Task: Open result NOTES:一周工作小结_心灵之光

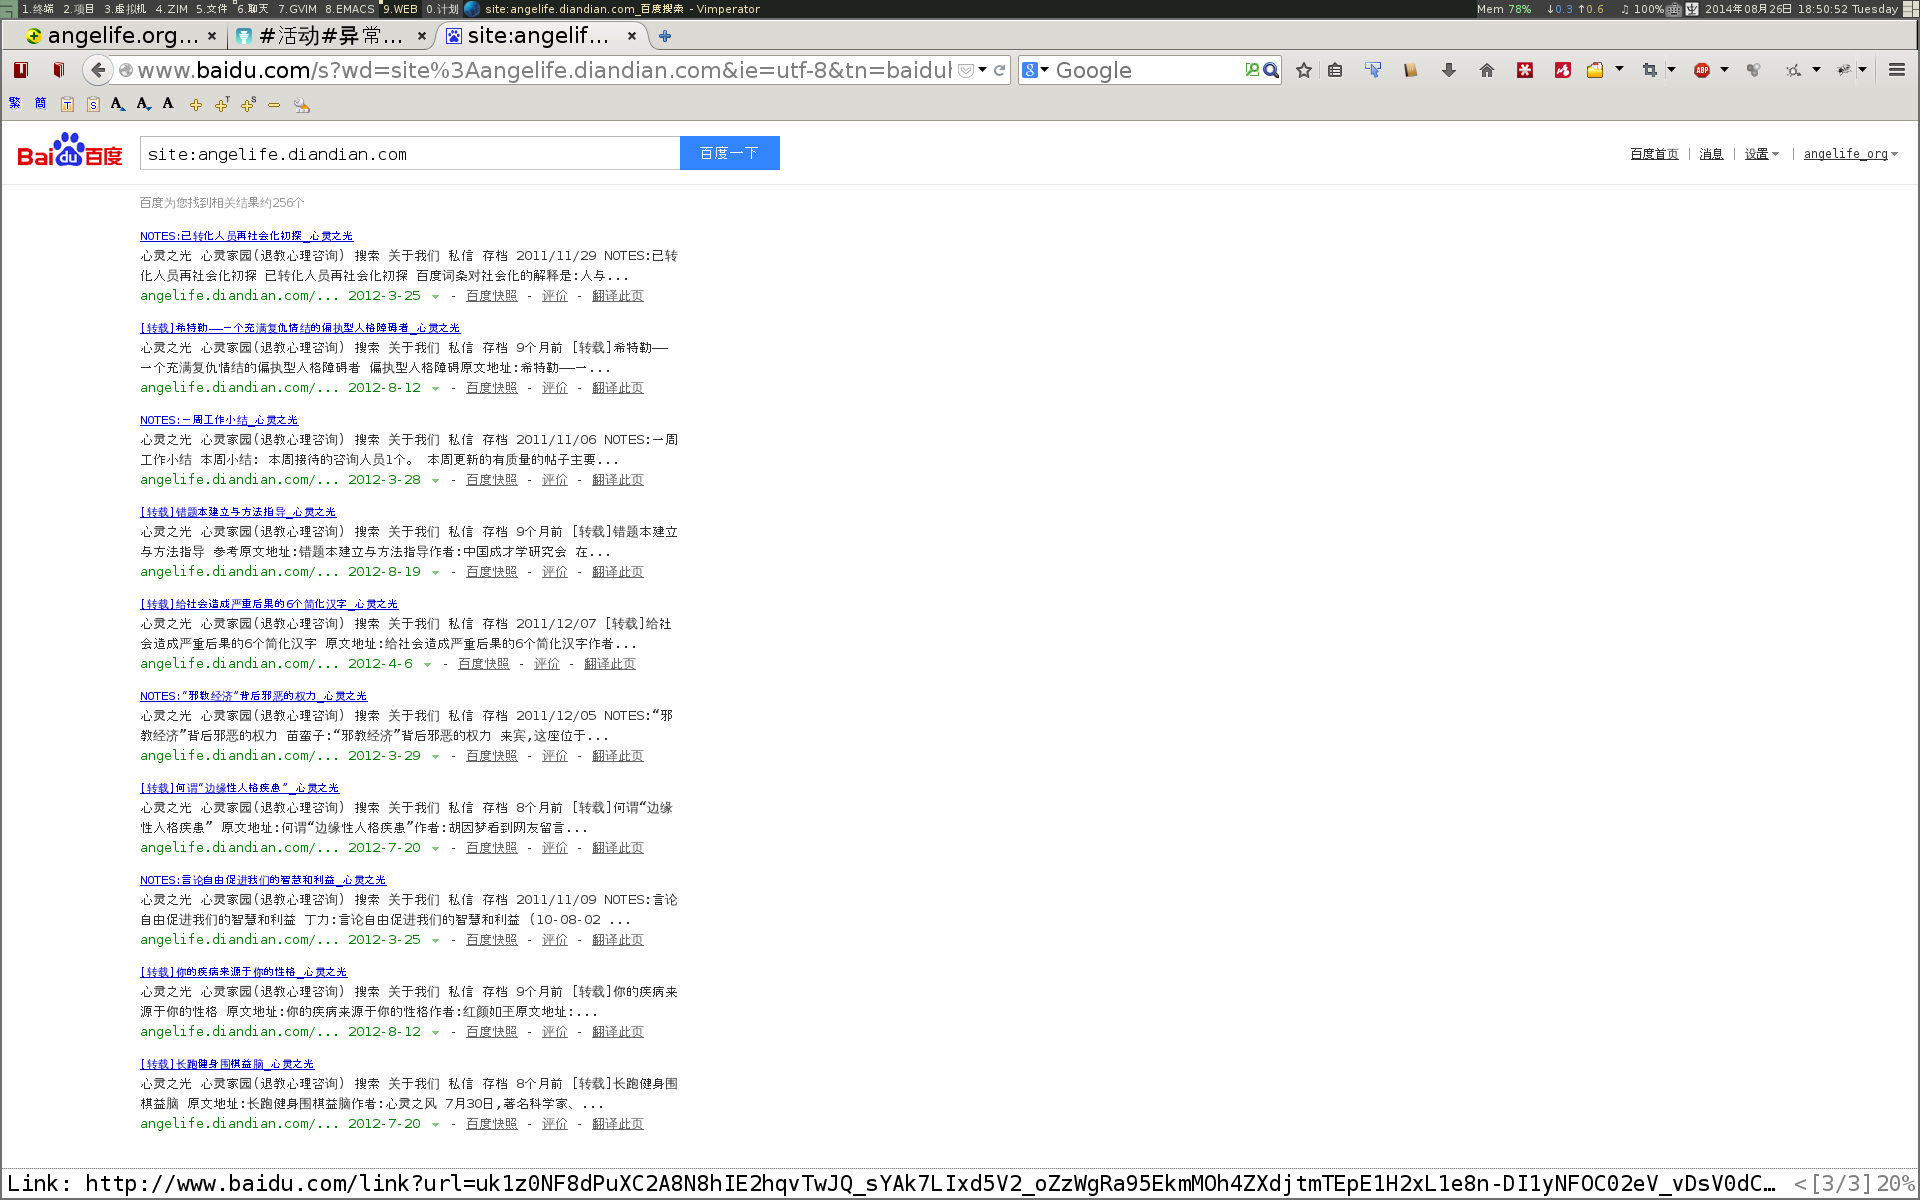Action: [x=219, y=420]
